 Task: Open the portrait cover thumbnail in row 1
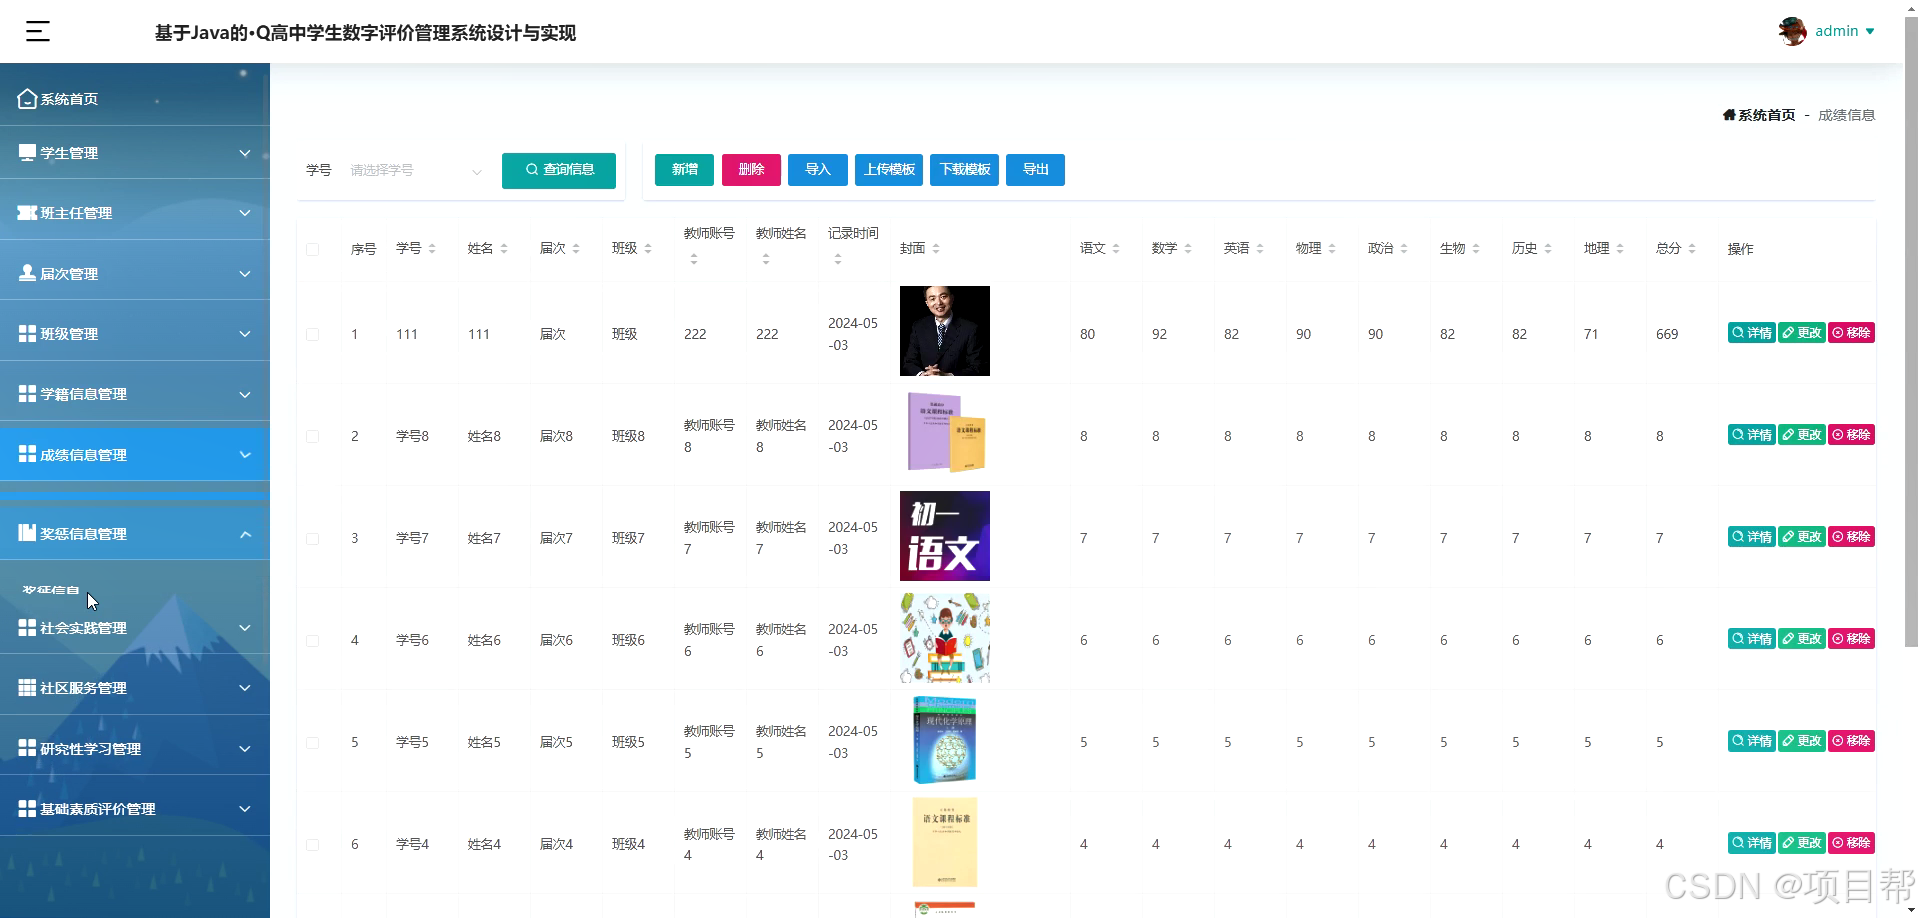point(945,331)
